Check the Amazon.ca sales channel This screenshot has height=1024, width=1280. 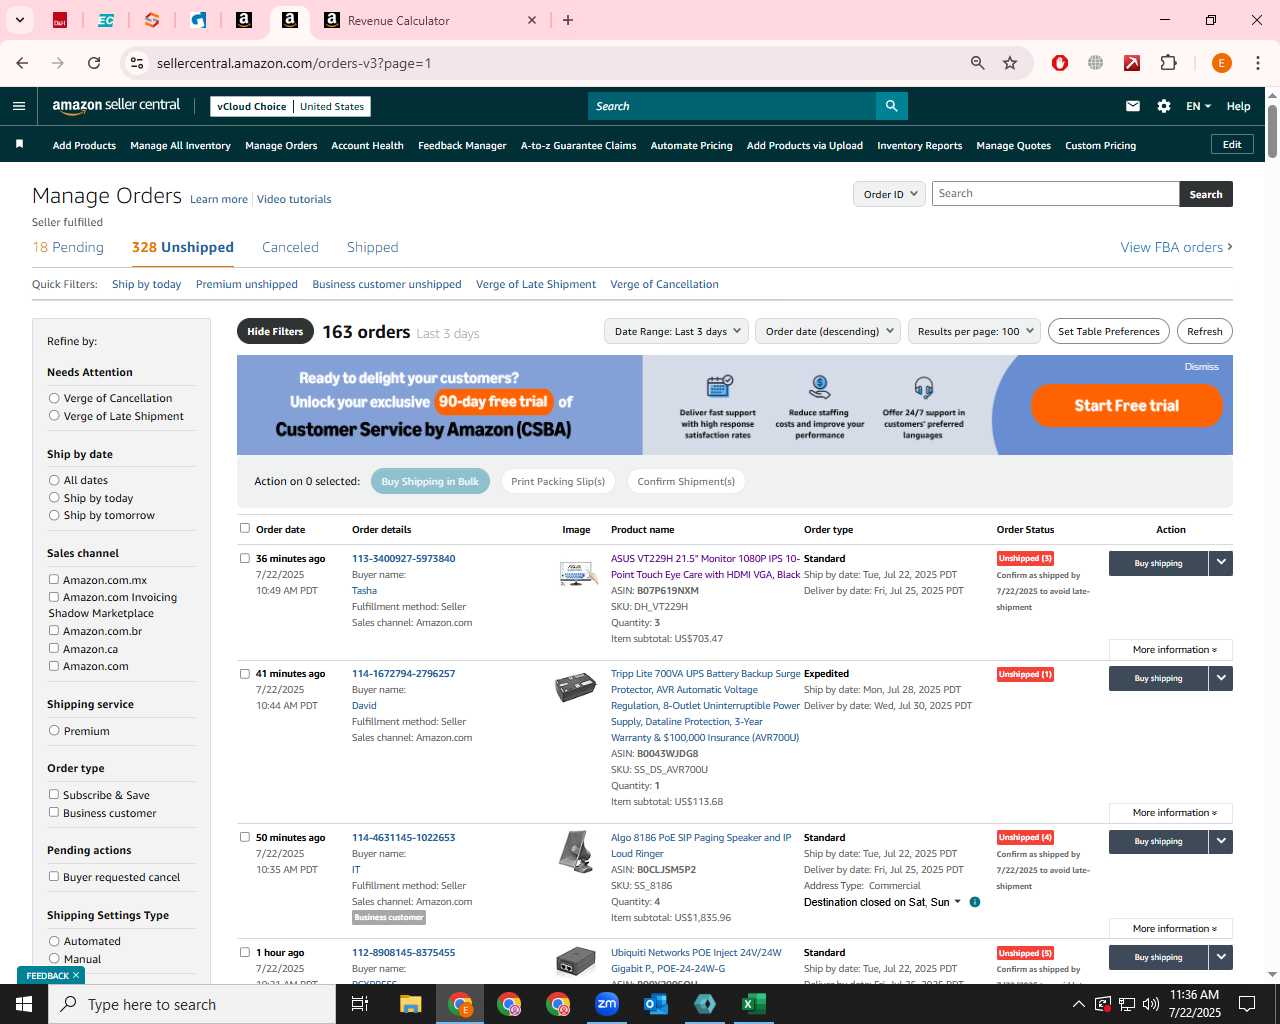tap(54, 648)
